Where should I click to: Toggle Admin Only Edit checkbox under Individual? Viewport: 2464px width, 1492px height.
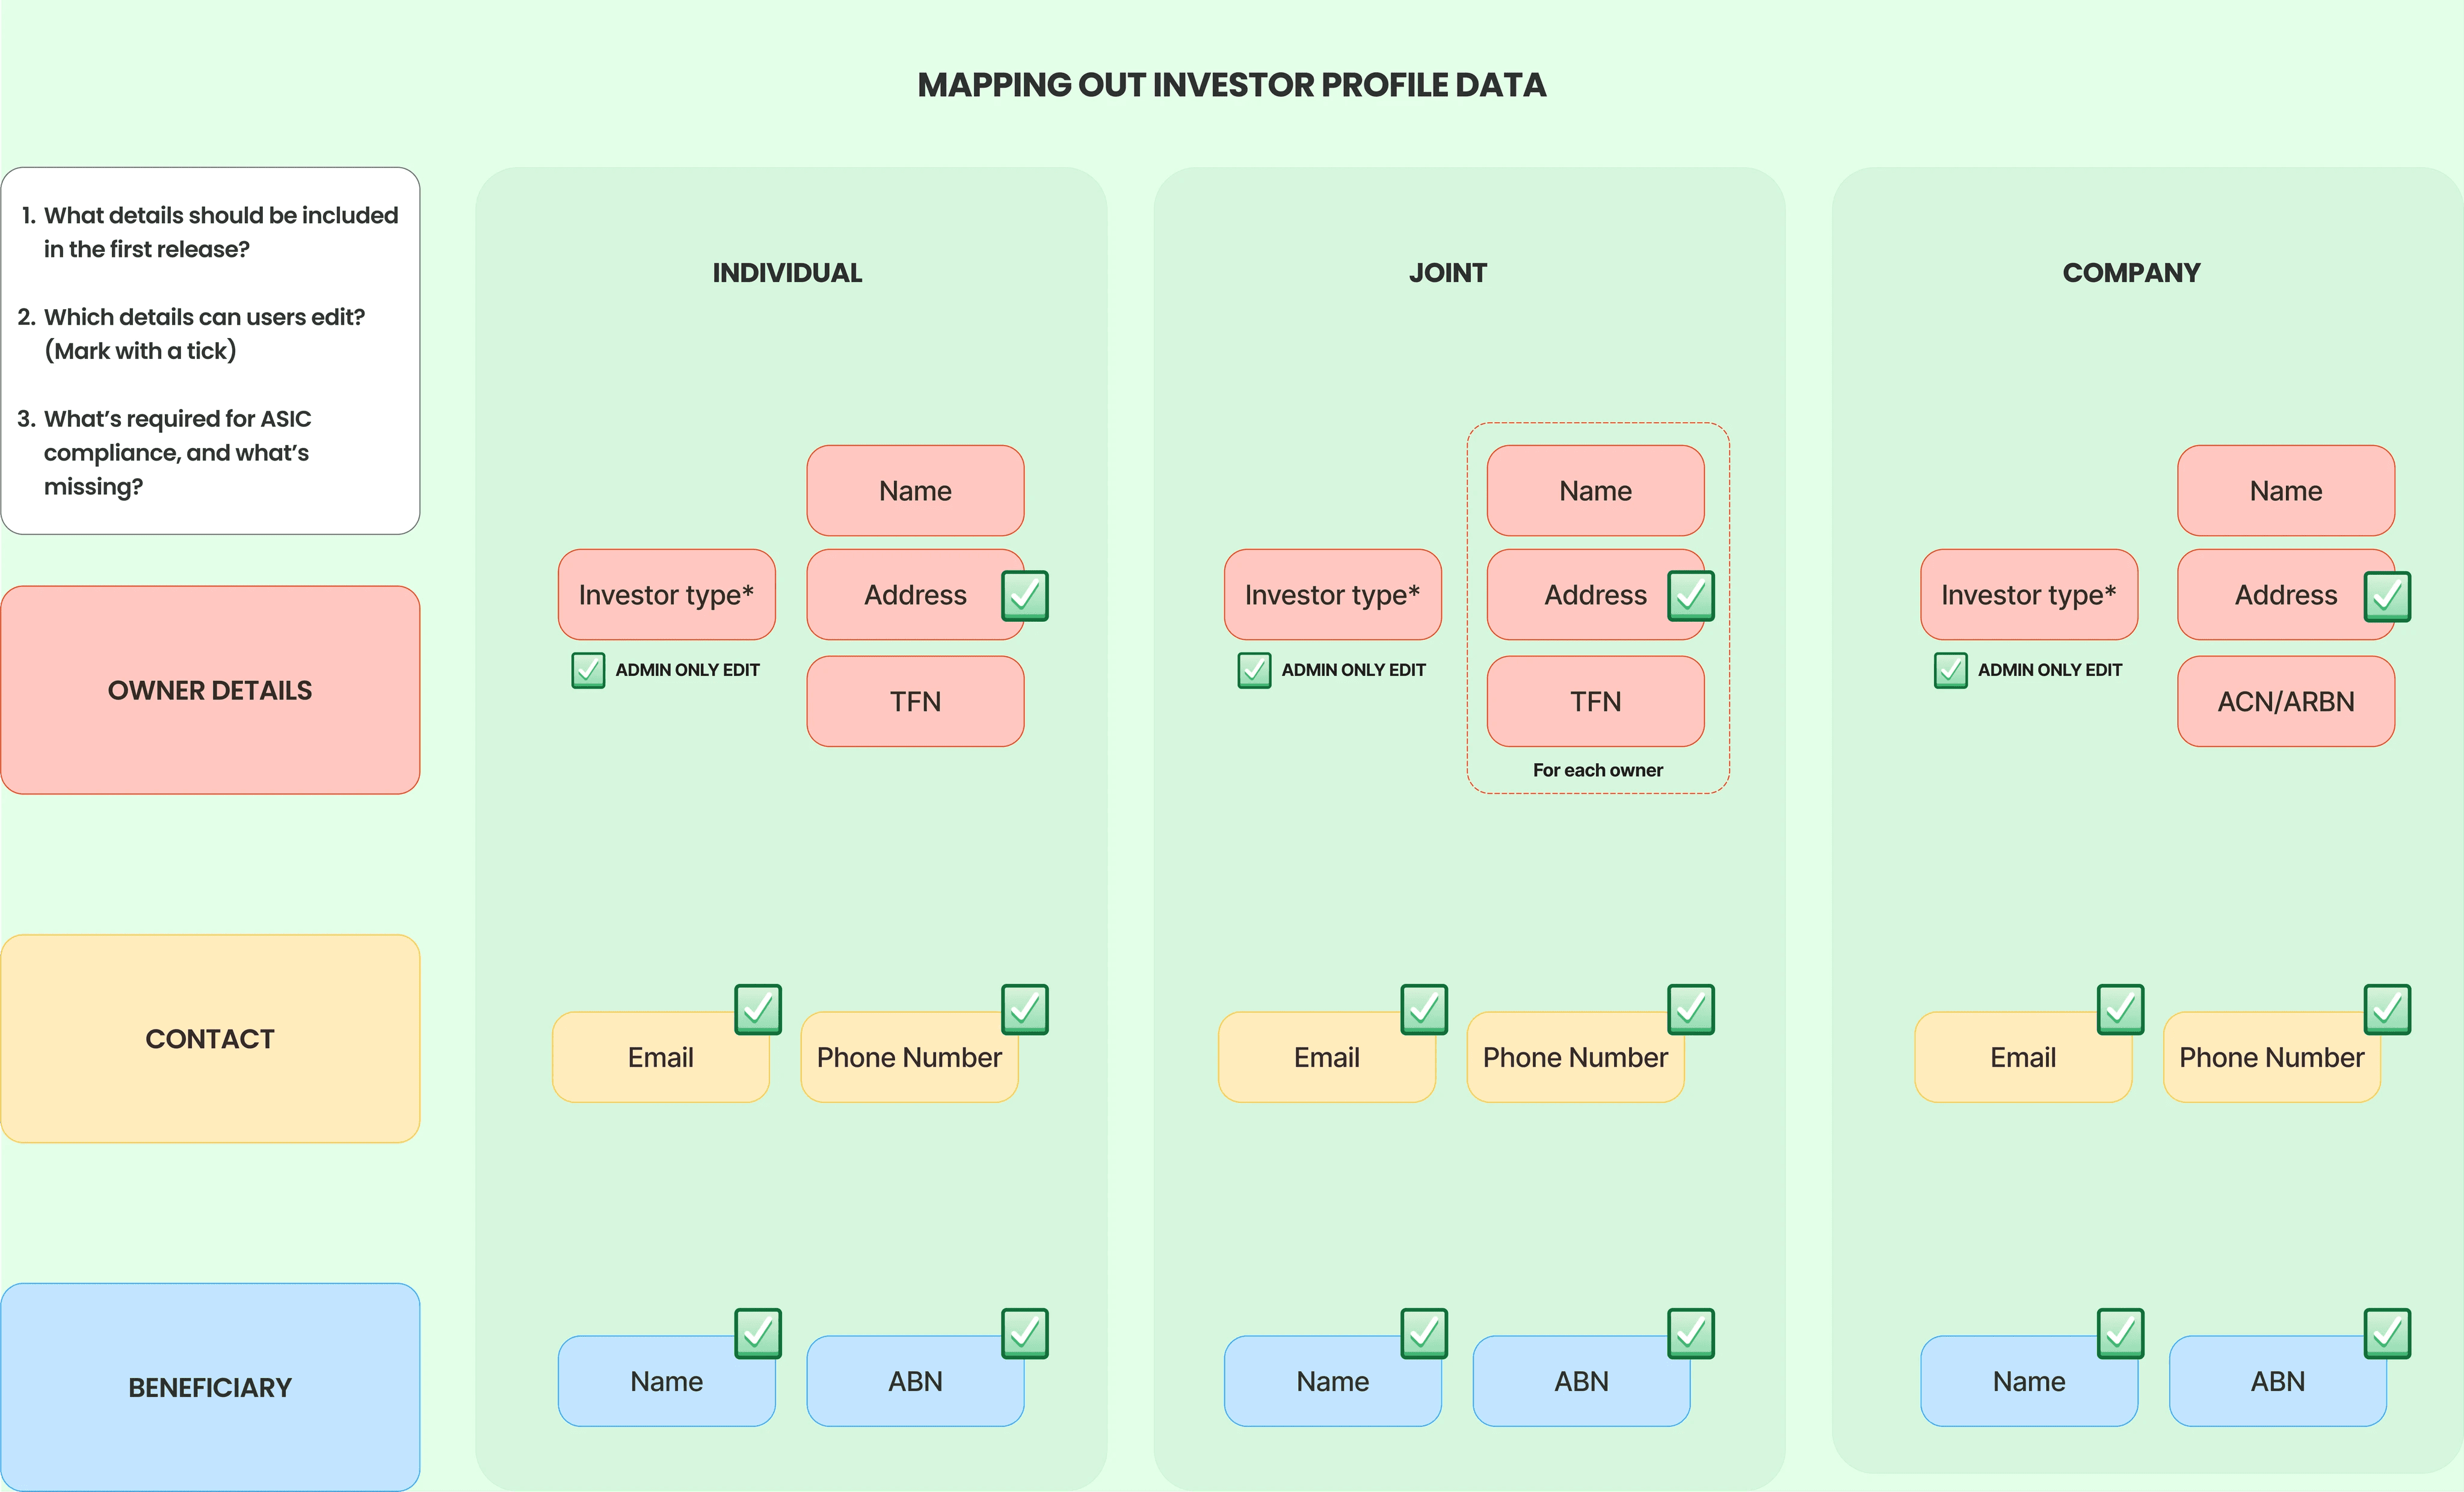[x=588, y=670]
